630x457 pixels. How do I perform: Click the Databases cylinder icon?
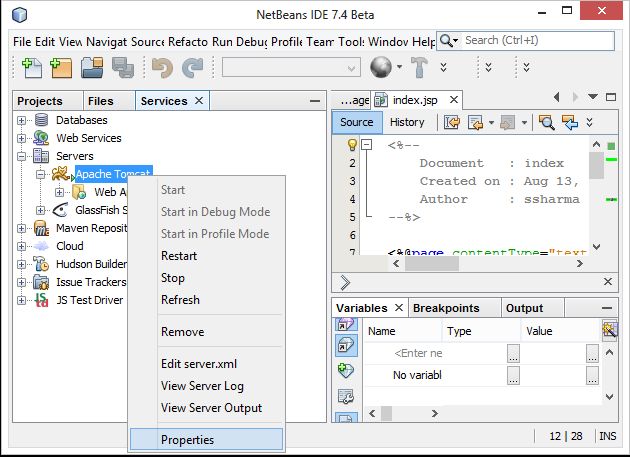pos(41,120)
